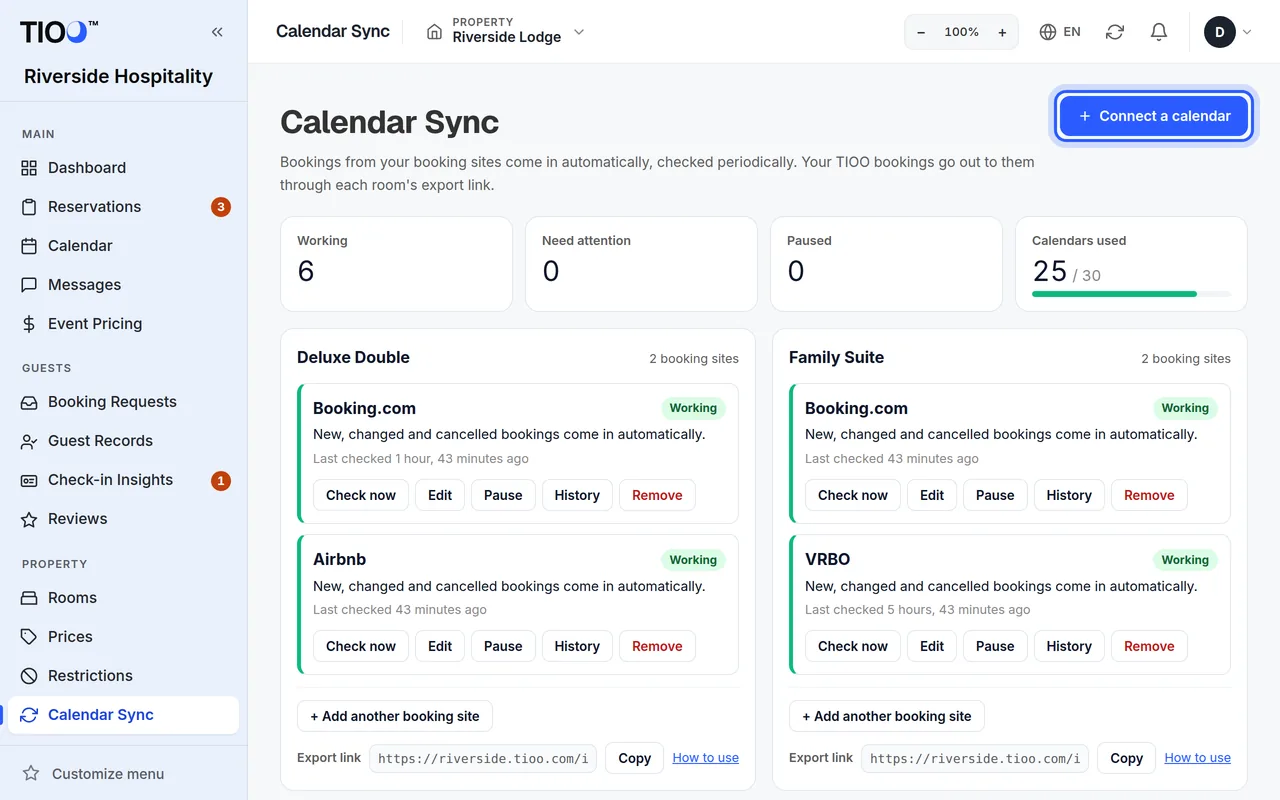This screenshot has height=800, width=1280.
Task: Pause the VRBO sync
Action: click(995, 646)
